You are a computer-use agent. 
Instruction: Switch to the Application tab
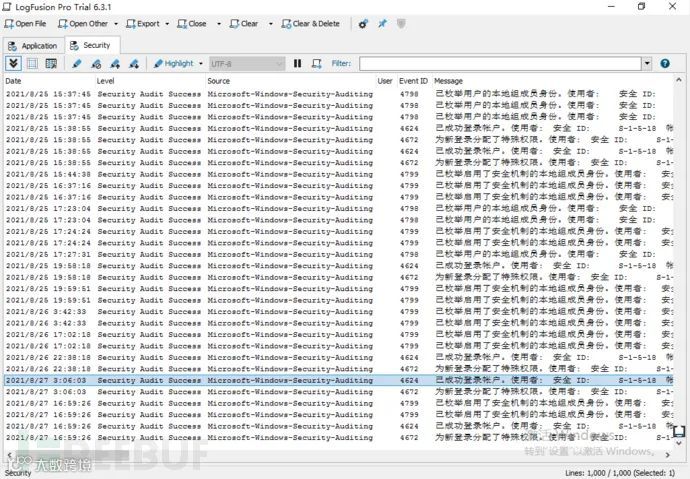pos(33,46)
